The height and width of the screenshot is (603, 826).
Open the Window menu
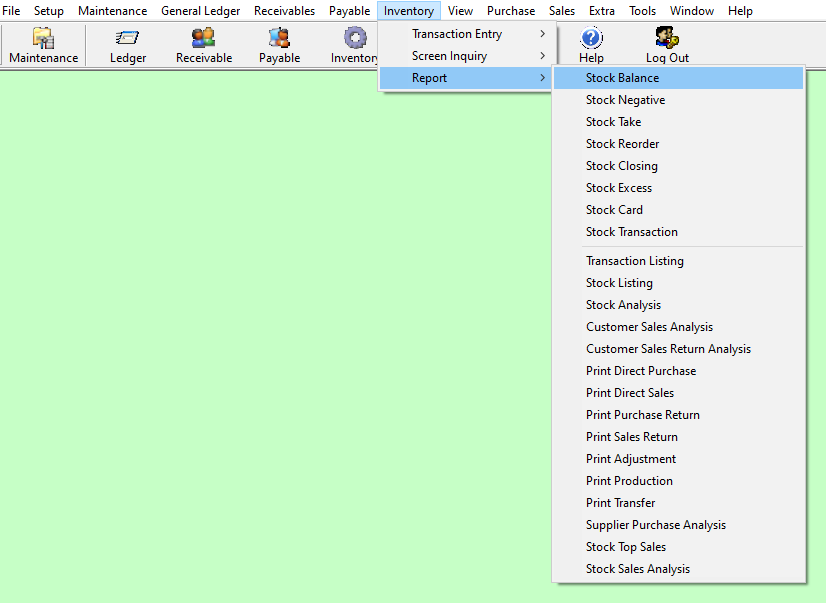coord(692,11)
